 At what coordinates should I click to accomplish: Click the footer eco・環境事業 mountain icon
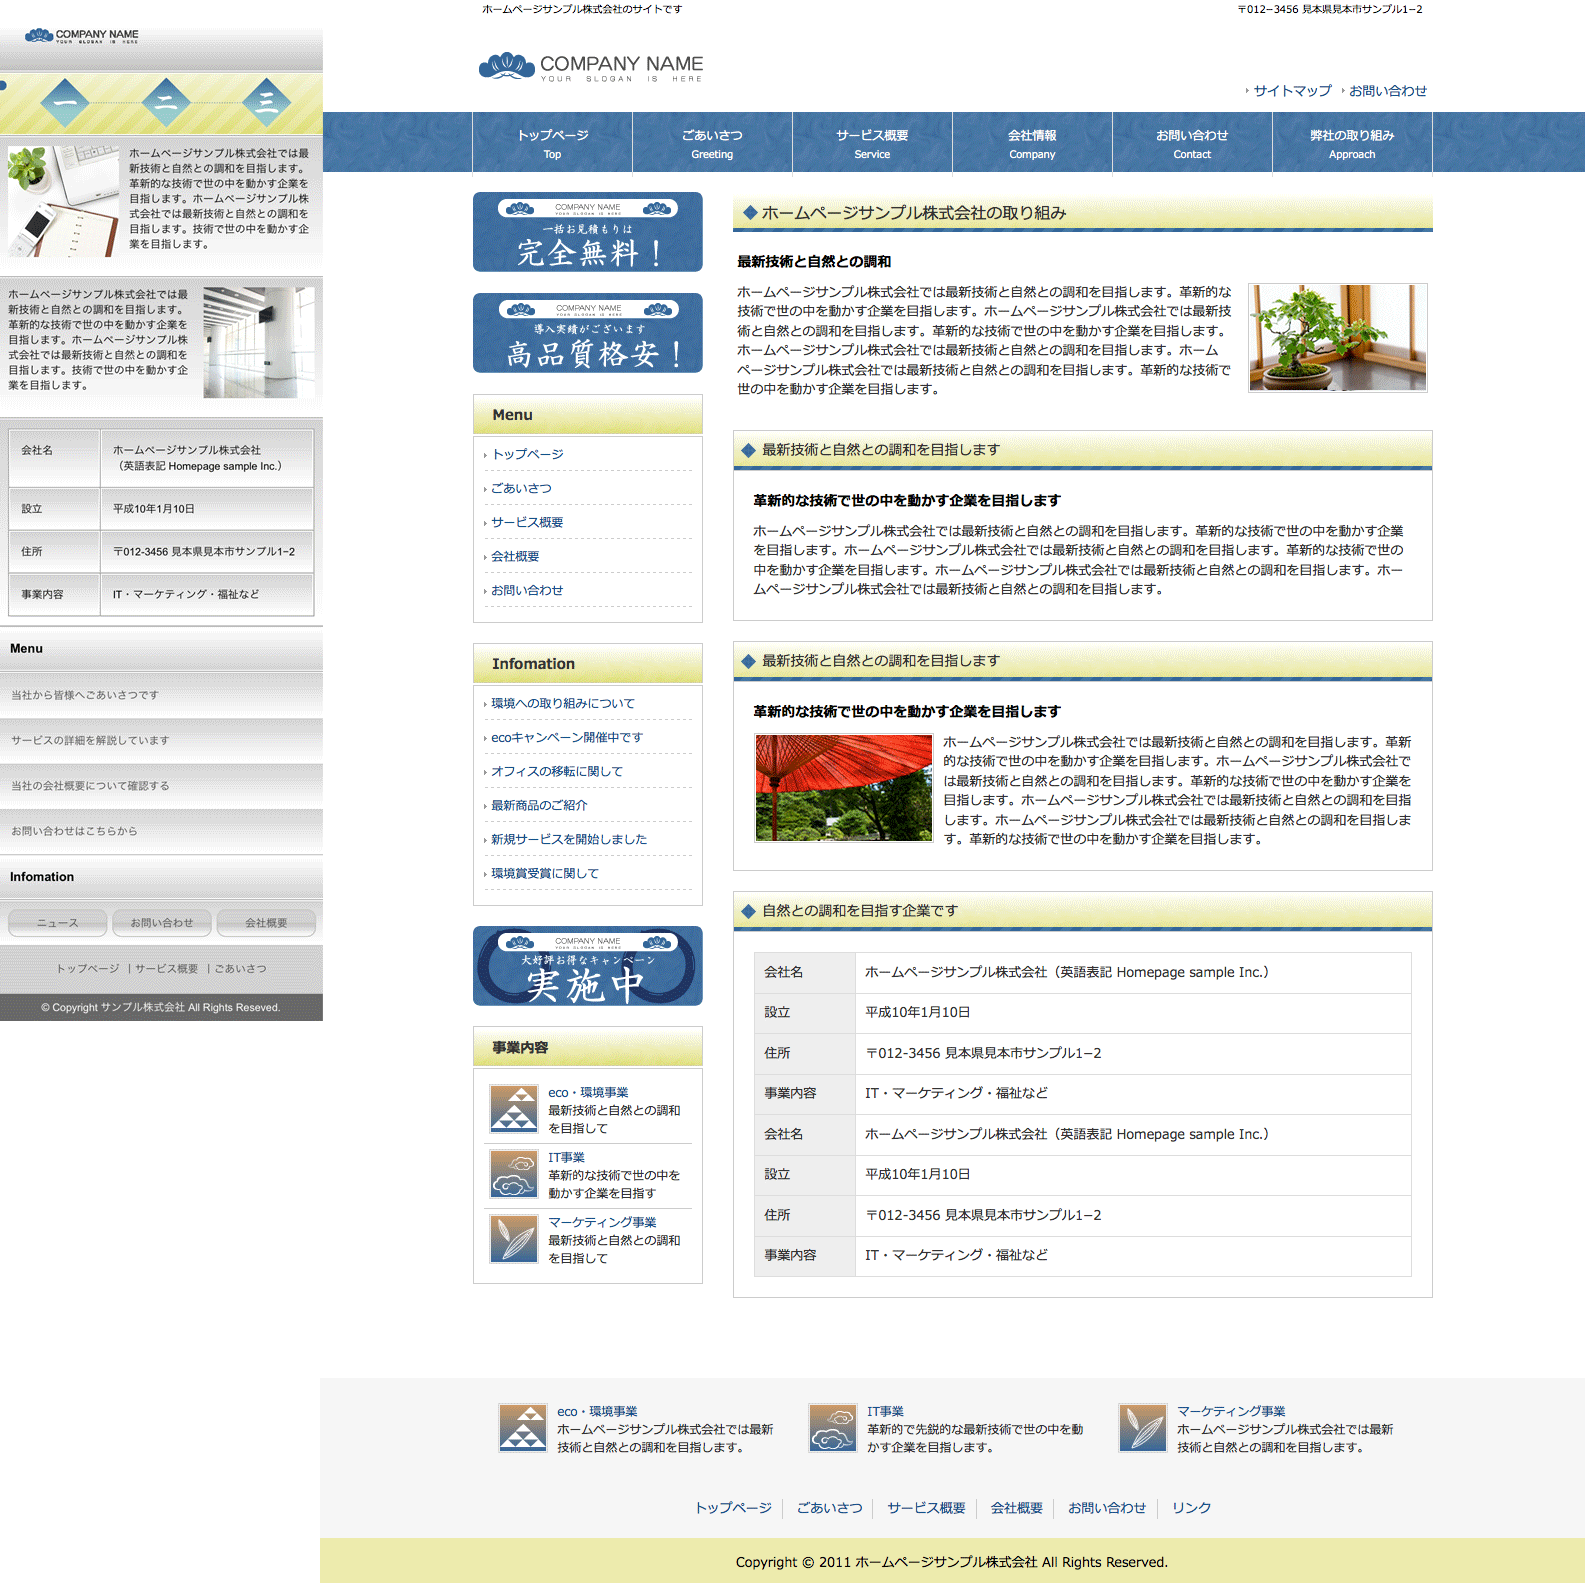pos(522,1427)
